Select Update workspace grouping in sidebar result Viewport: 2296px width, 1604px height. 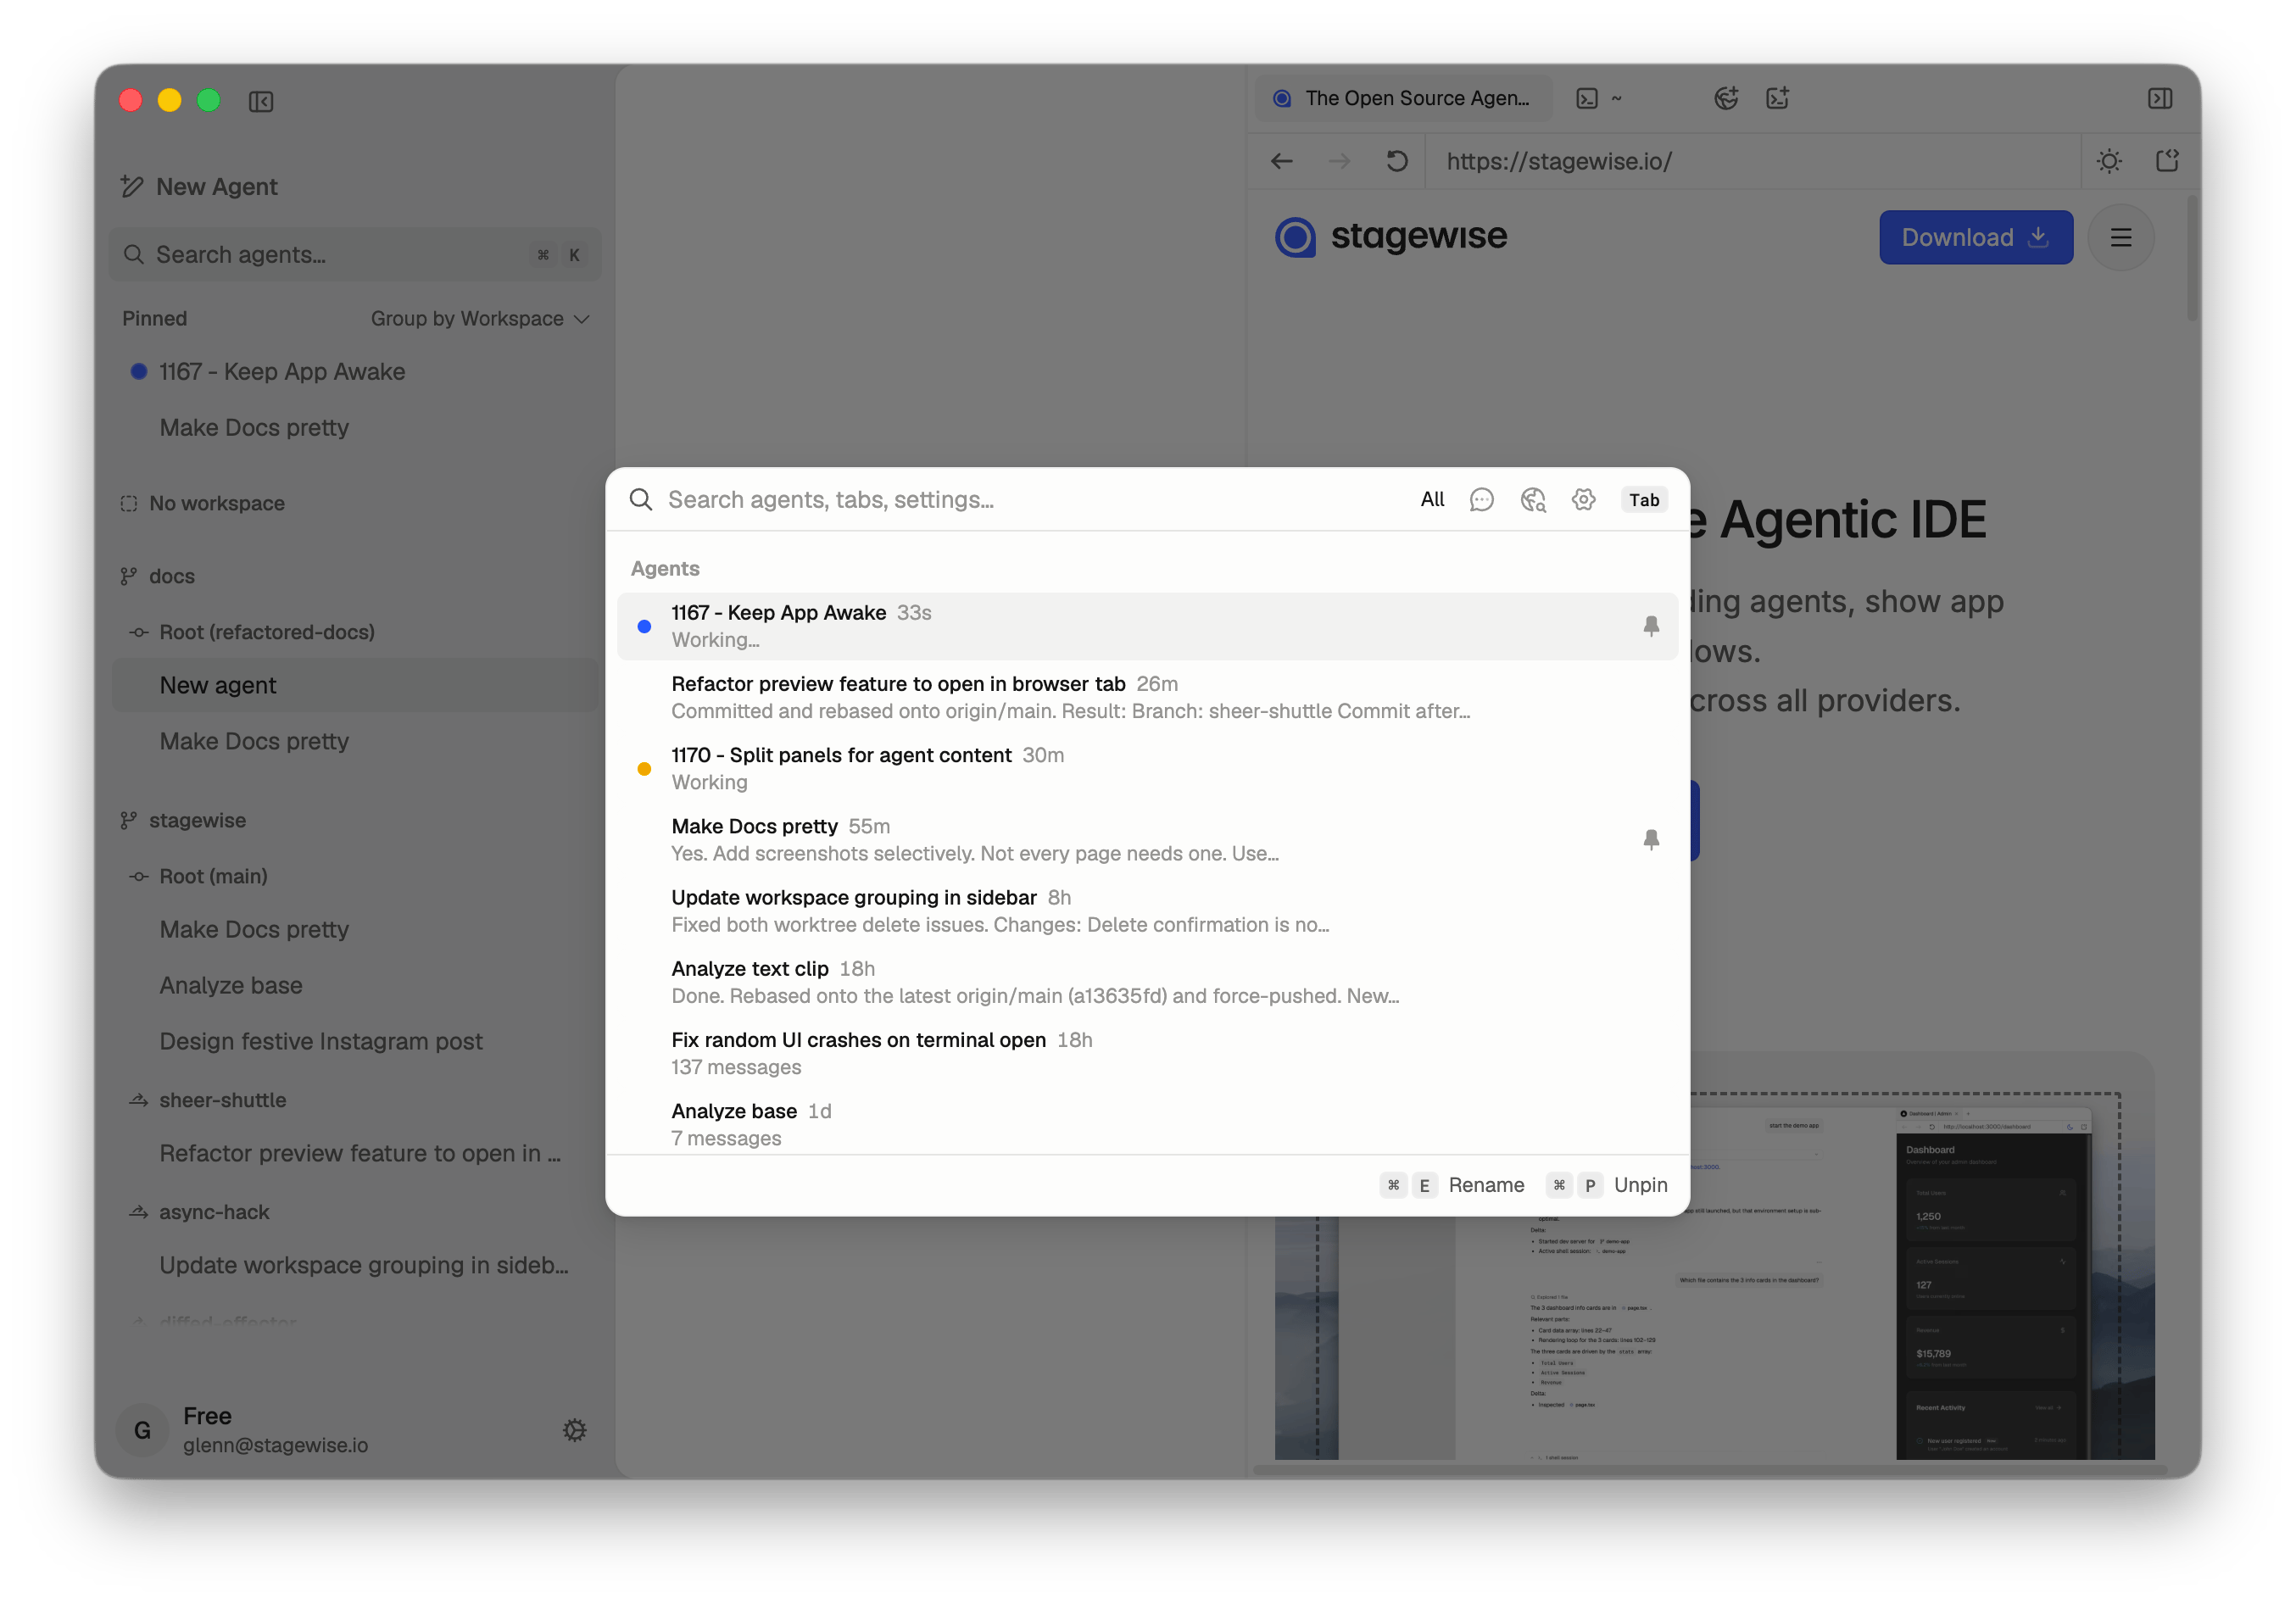pos(1147,911)
